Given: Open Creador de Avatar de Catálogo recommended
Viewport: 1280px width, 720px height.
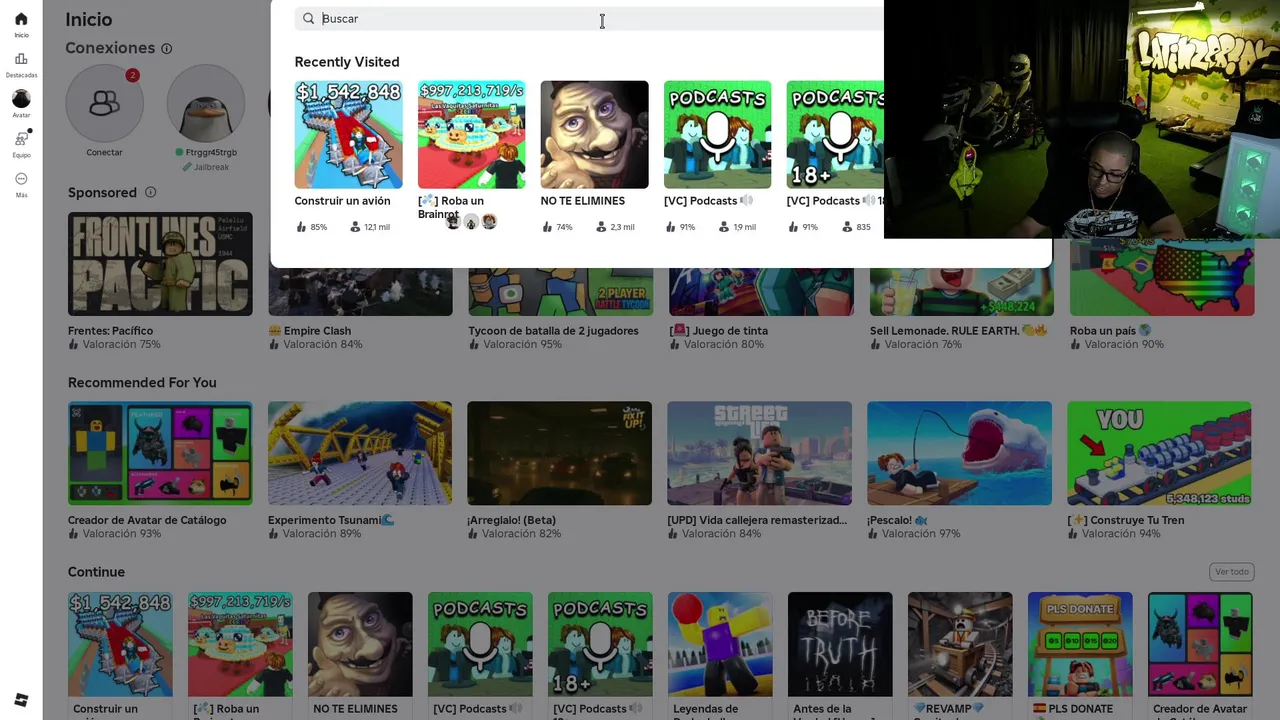Looking at the screenshot, I should point(160,453).
